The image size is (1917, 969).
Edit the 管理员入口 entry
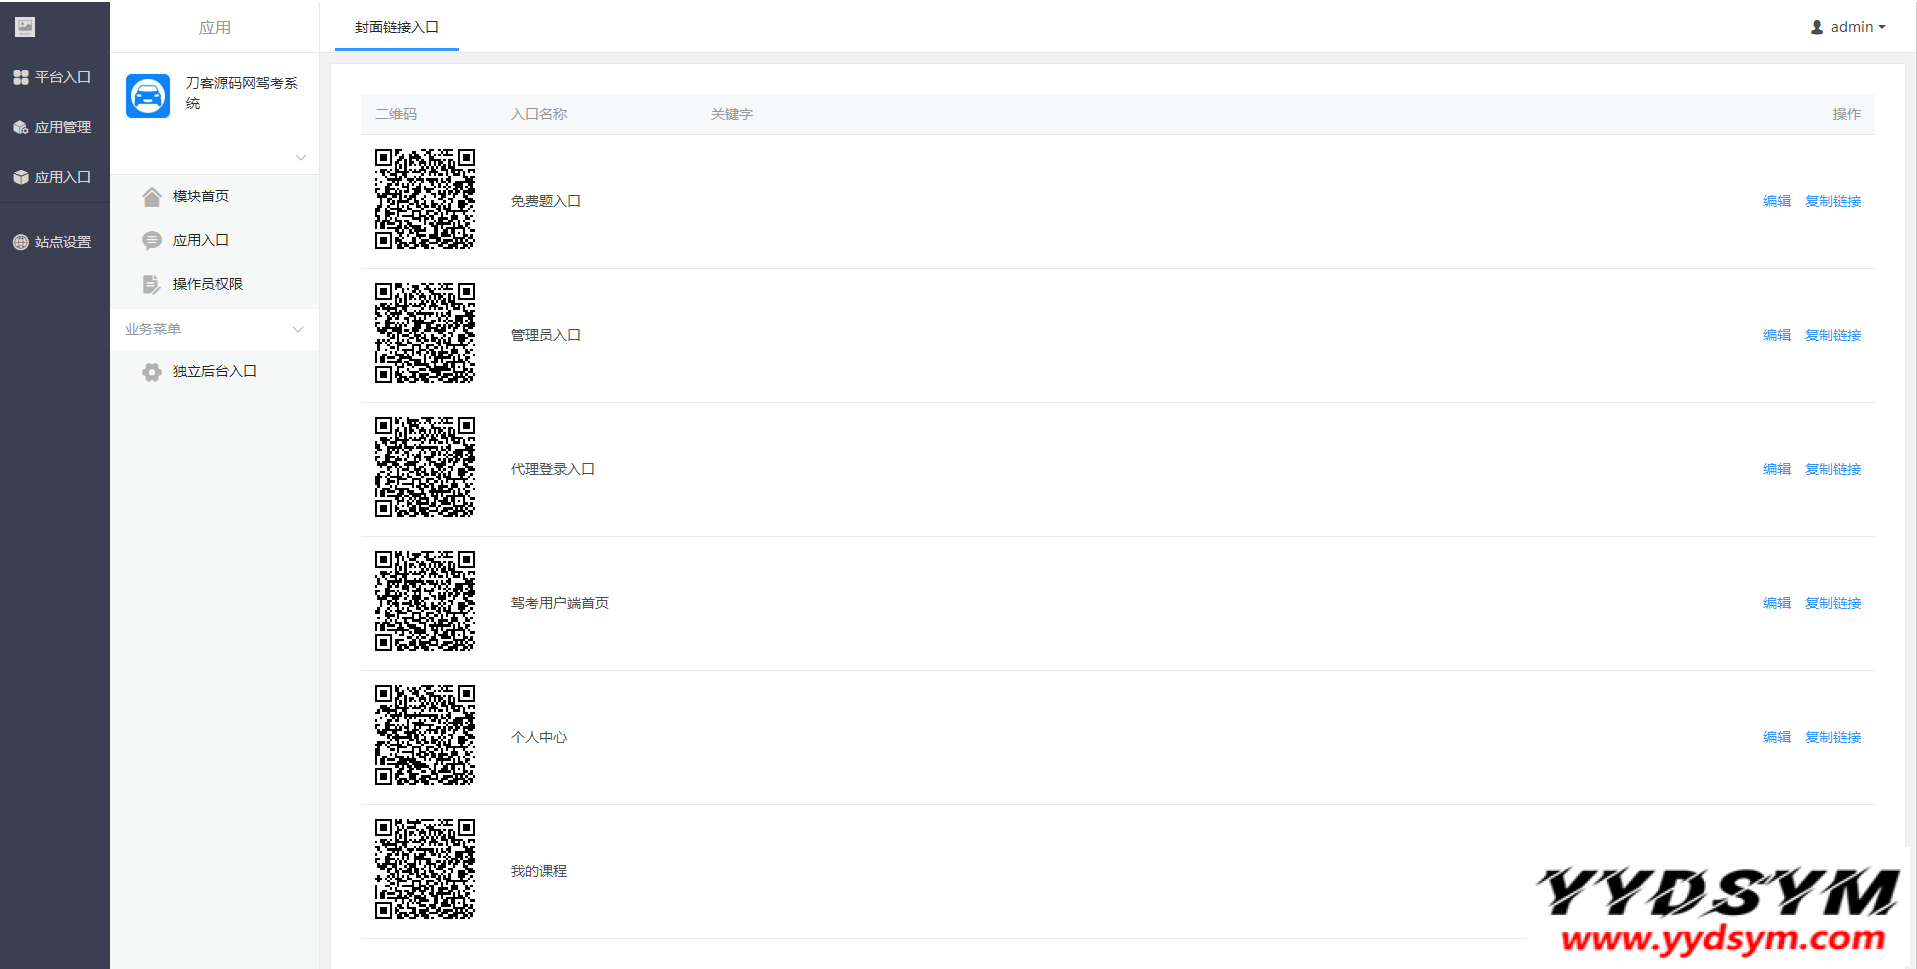1777,335
